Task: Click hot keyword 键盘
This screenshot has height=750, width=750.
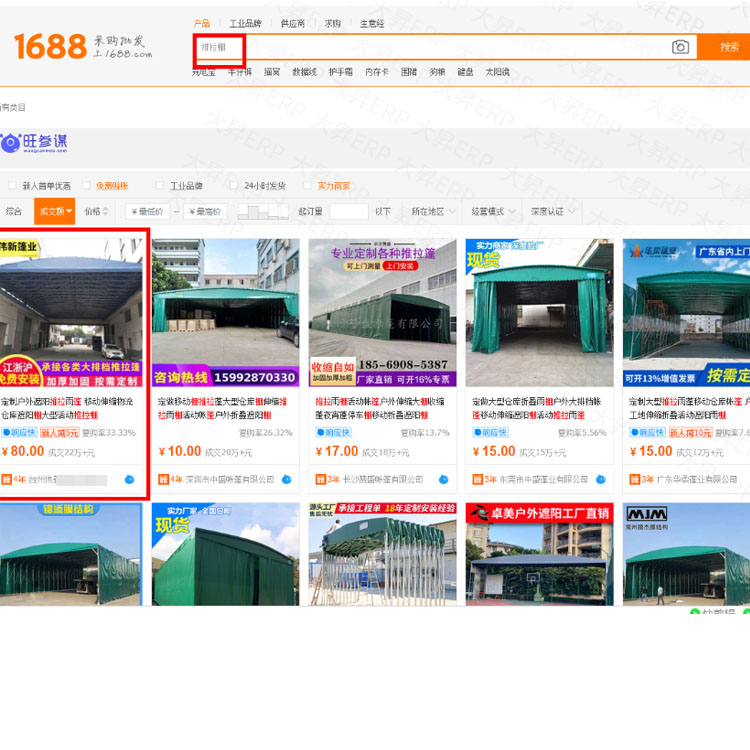Action: pos(465,72)
